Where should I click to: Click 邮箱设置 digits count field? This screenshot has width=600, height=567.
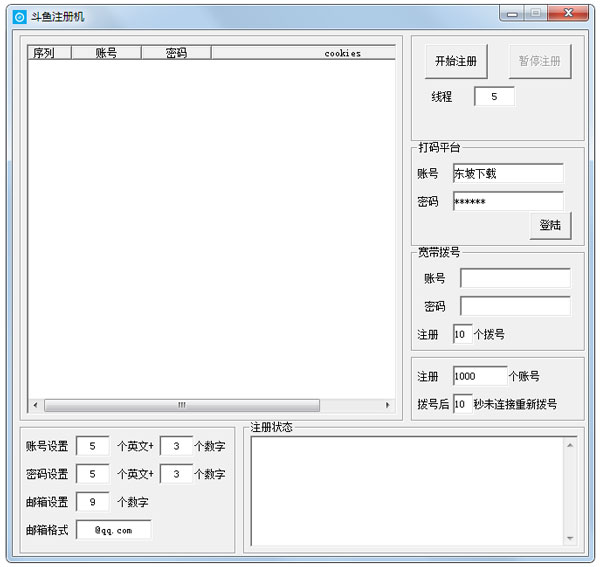coord(93,502)
